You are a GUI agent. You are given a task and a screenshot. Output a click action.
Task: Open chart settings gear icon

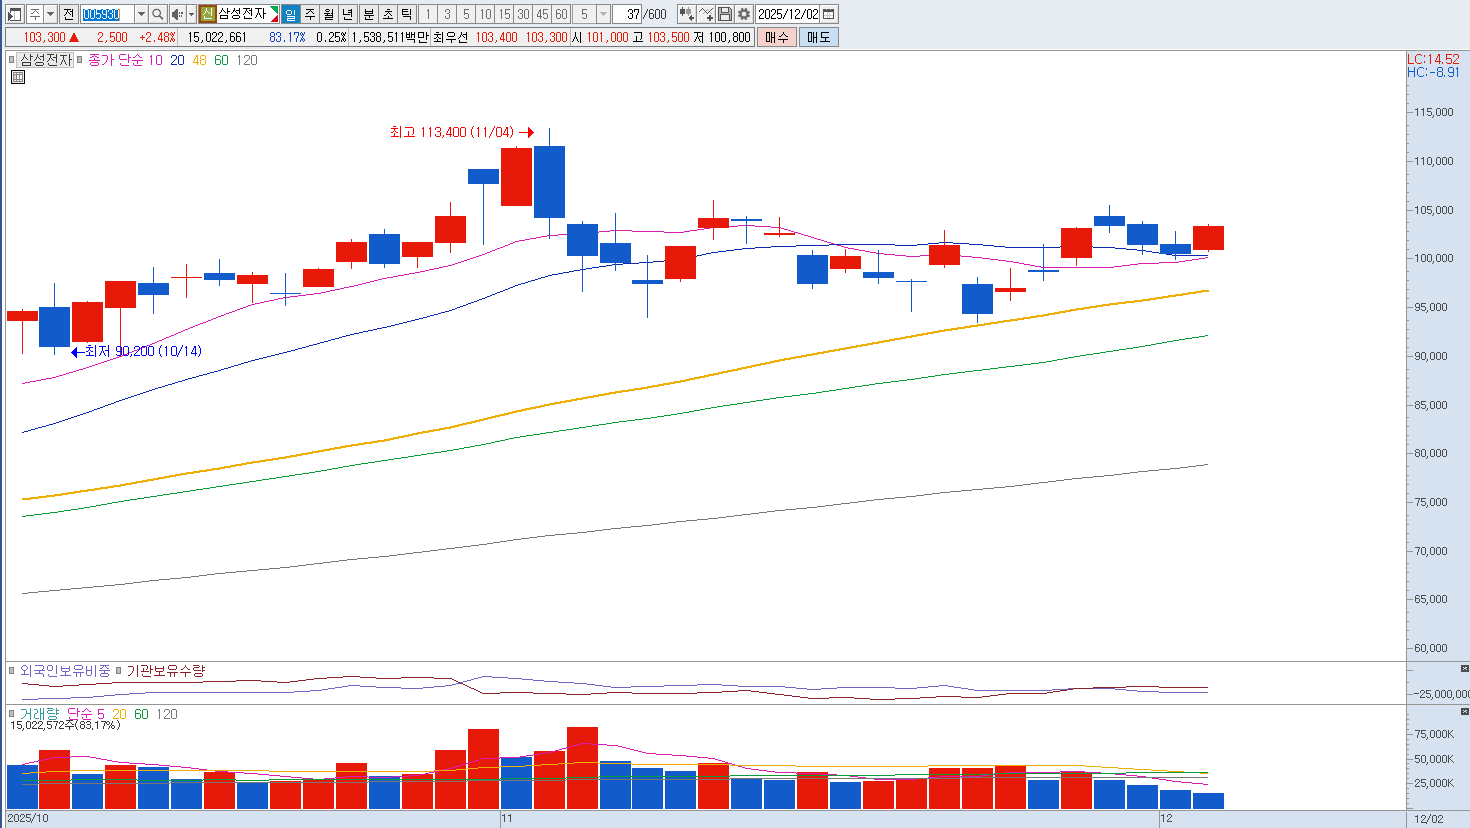(744, 14)
